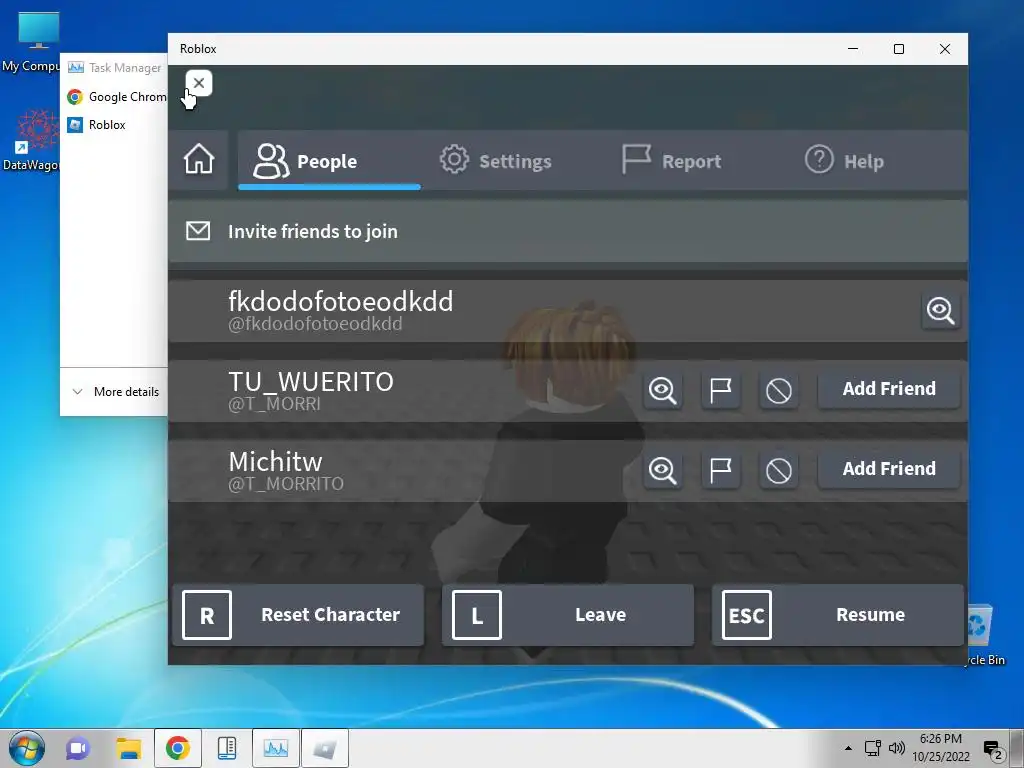Click the Resume button
Viewport: 1024px width, 768px height.
[x=838, y=615]
